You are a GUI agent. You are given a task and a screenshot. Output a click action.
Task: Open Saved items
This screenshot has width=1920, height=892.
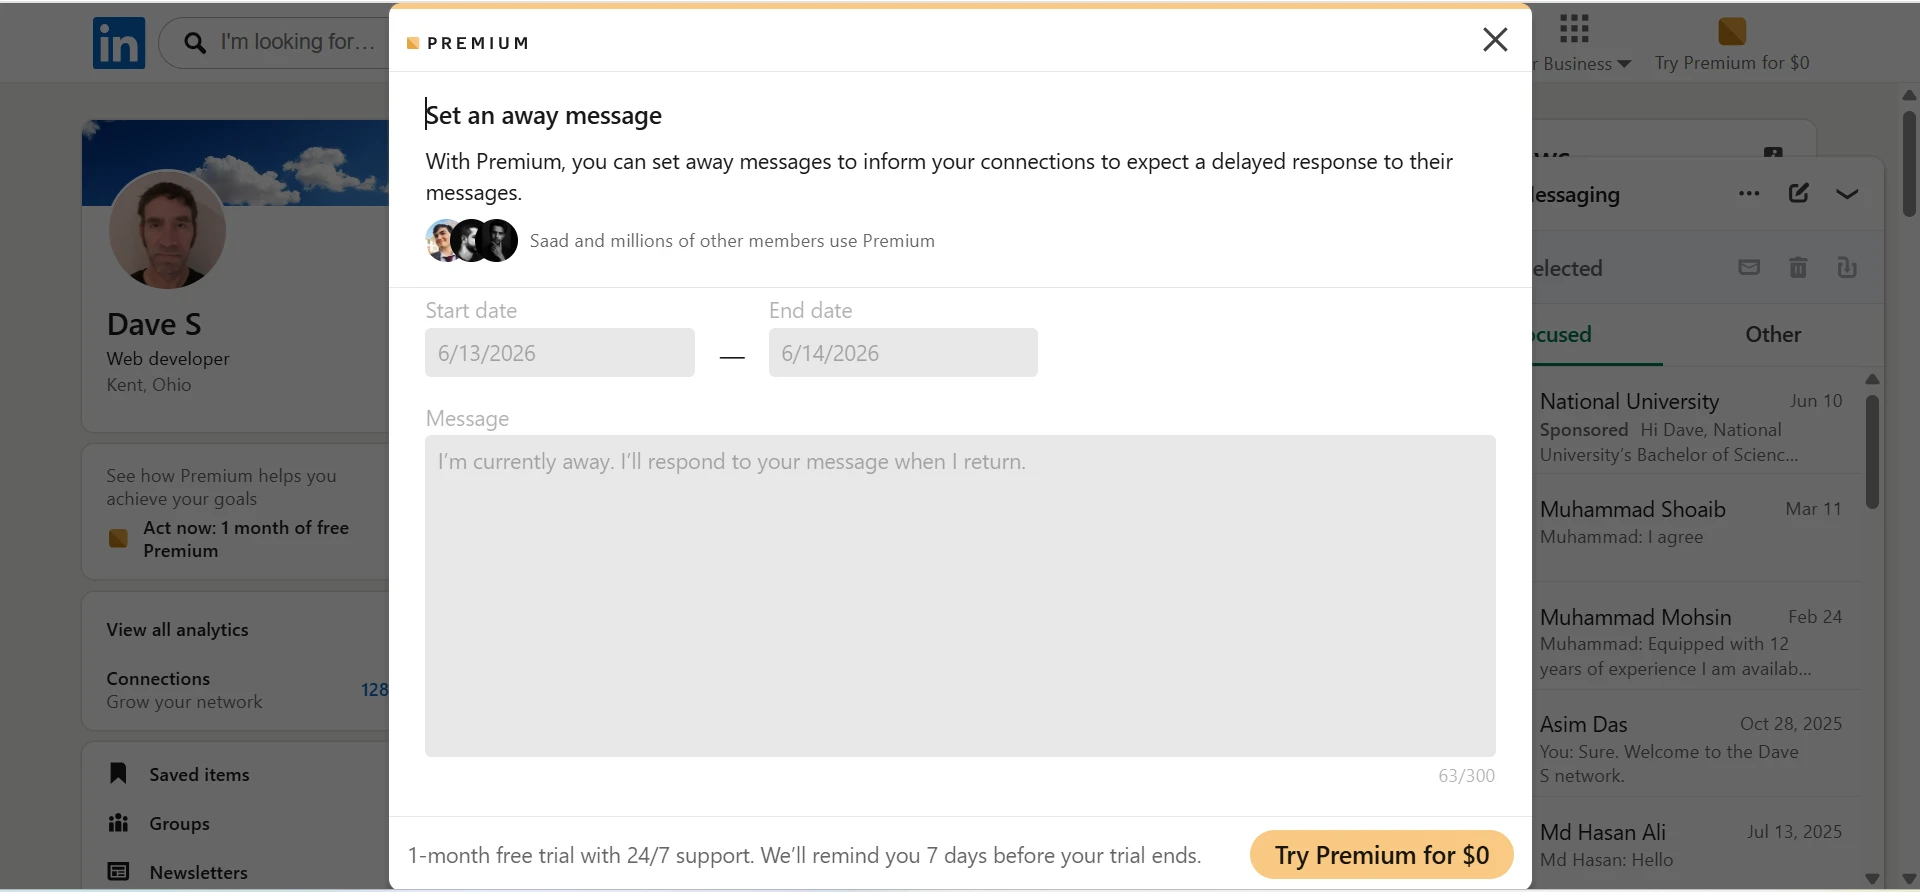199,775
